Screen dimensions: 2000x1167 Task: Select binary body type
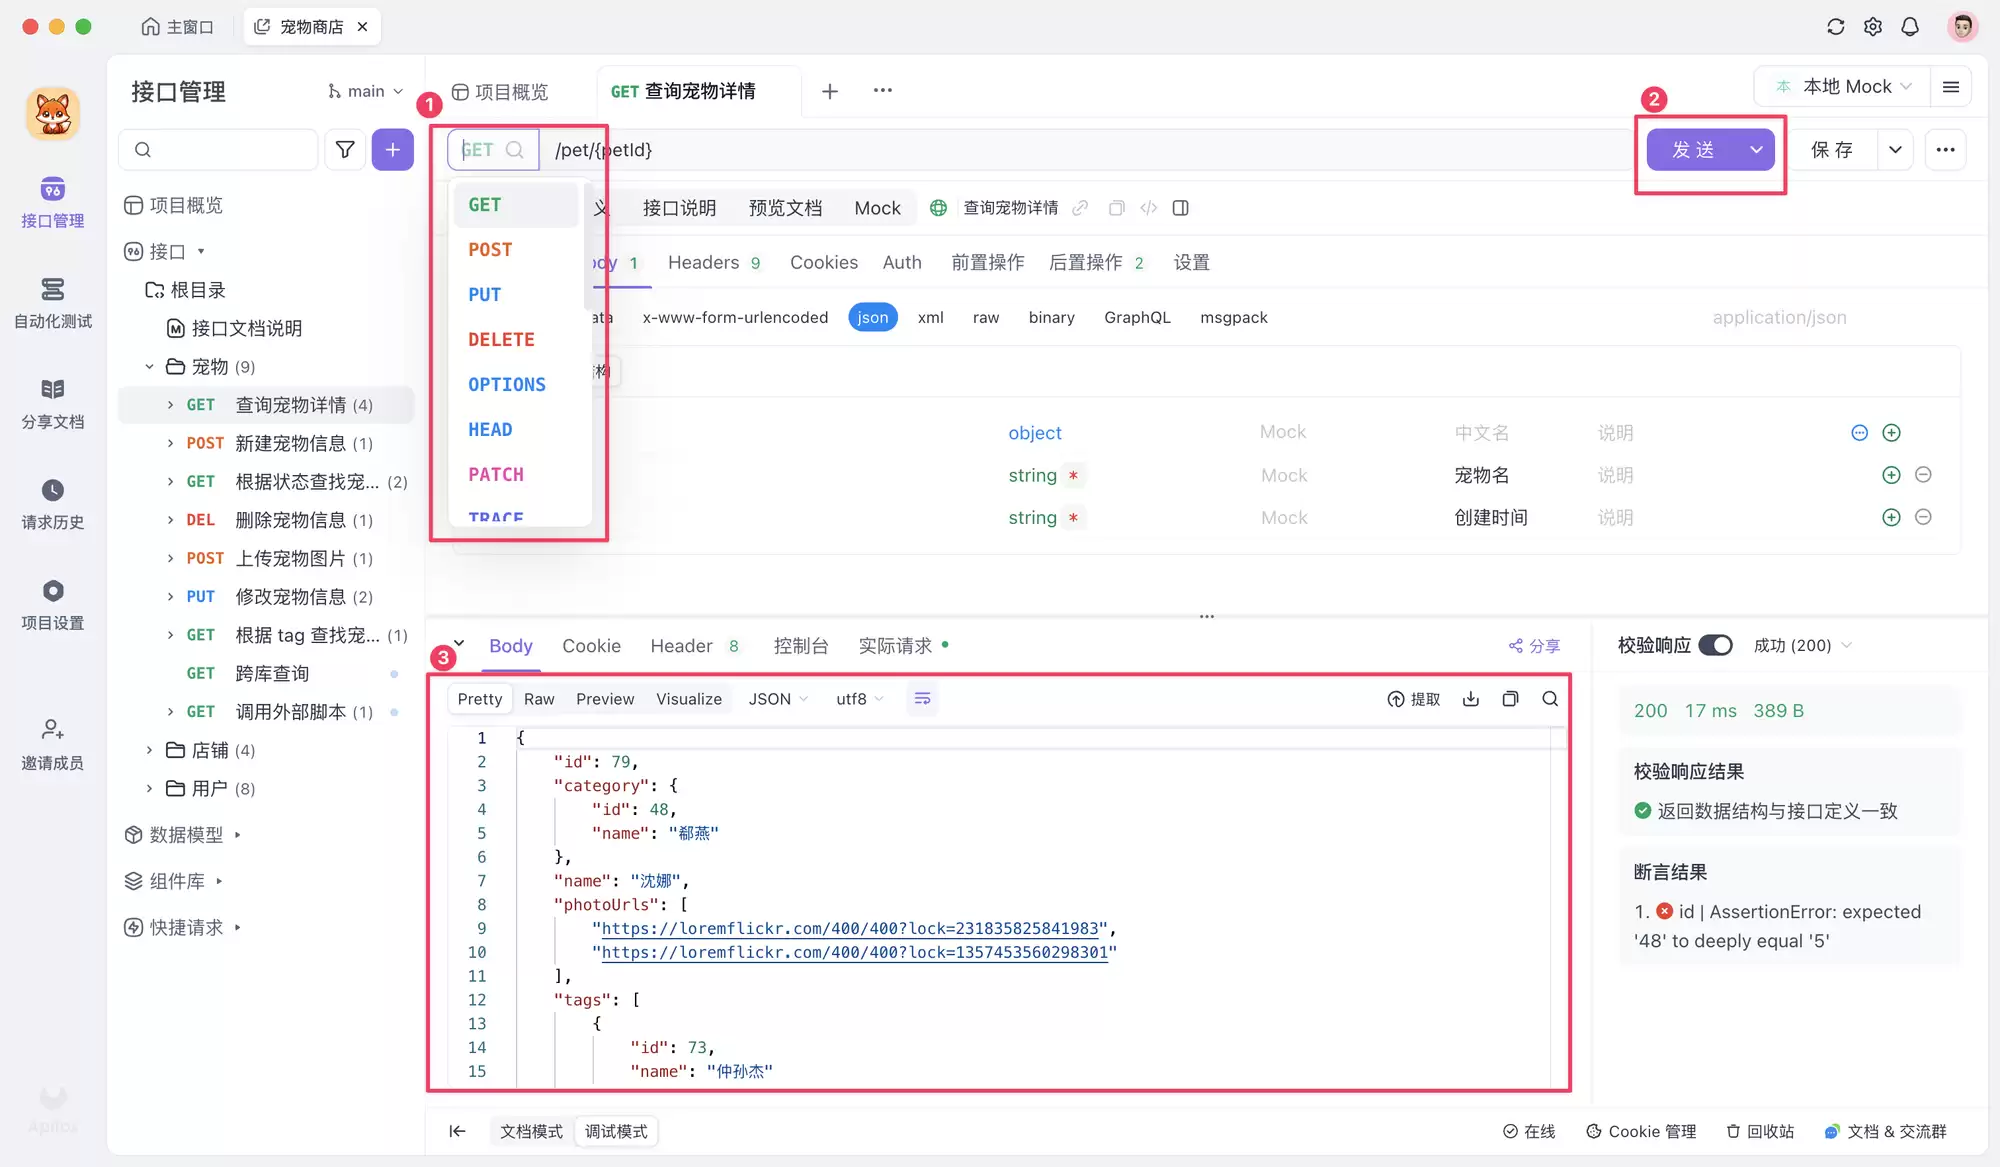(1052, 317)
